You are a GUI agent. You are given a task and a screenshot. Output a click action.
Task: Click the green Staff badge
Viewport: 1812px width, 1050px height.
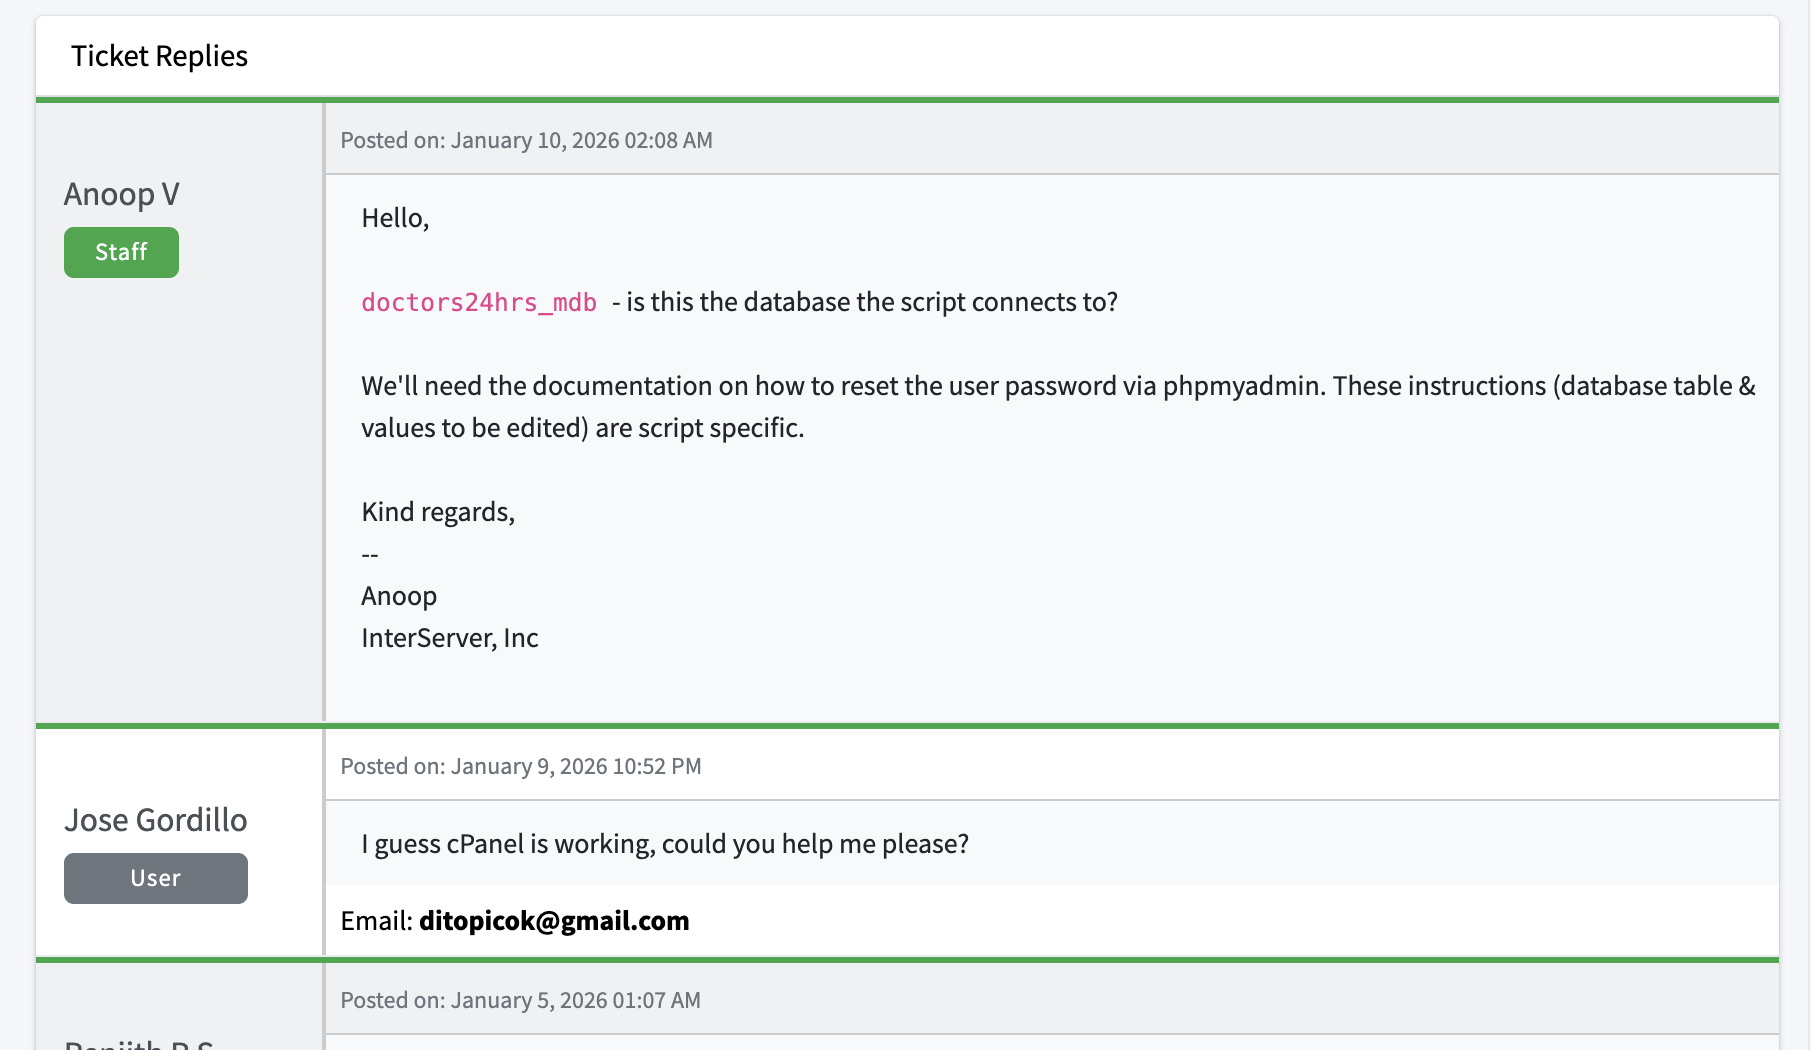(x=121, y=252)
